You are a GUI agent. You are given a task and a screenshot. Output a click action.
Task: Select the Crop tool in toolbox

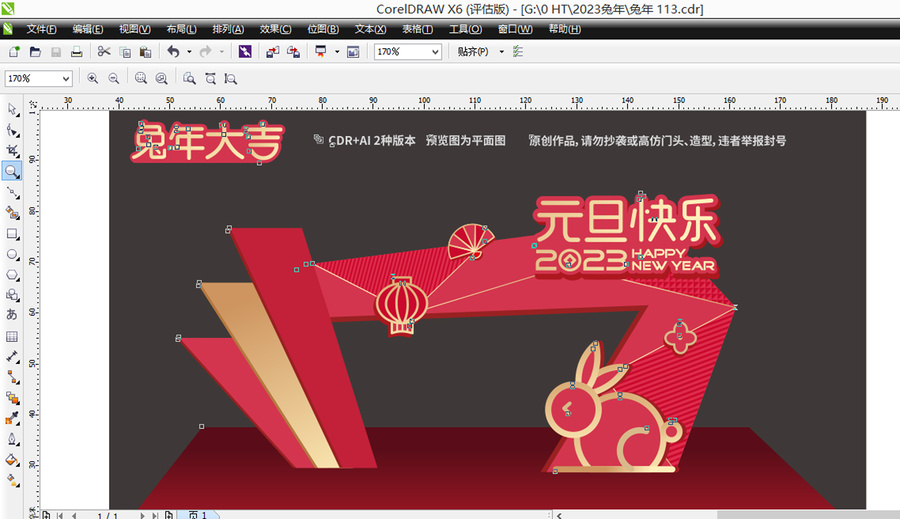[12, 150]
